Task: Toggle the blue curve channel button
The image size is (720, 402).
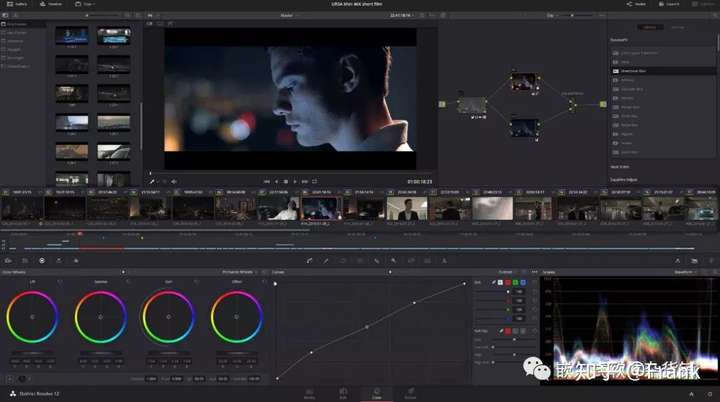Action: pos(523,282)
